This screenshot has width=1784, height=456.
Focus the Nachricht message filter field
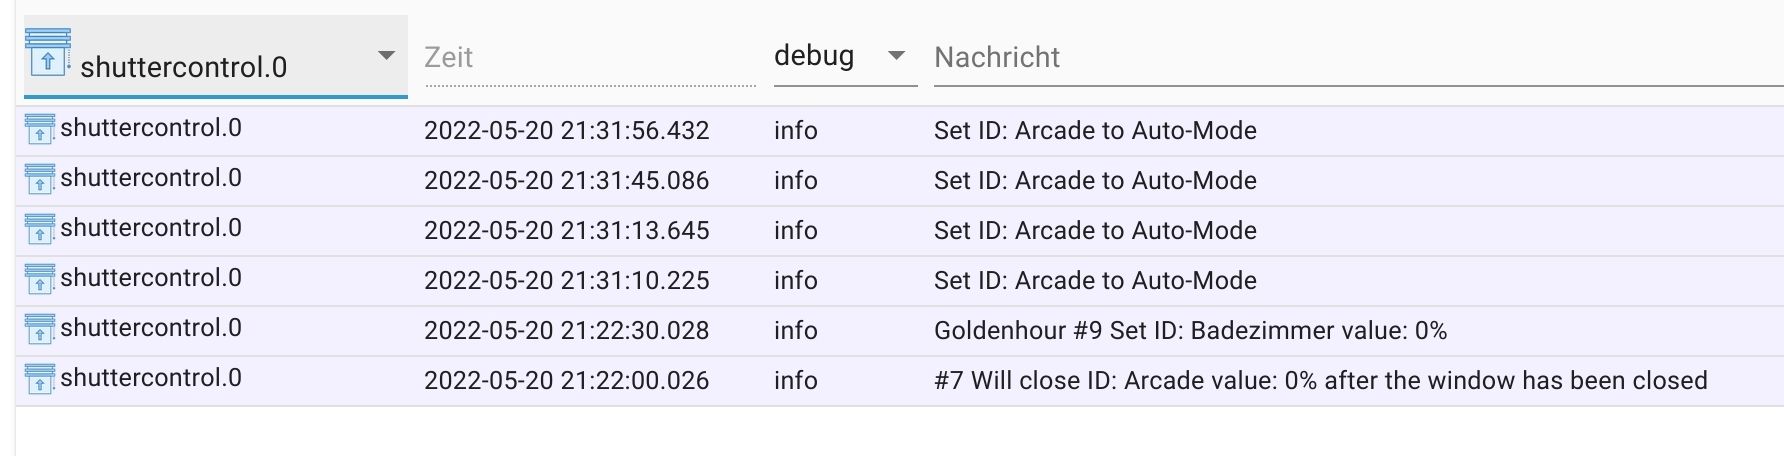pos(1358,57)
